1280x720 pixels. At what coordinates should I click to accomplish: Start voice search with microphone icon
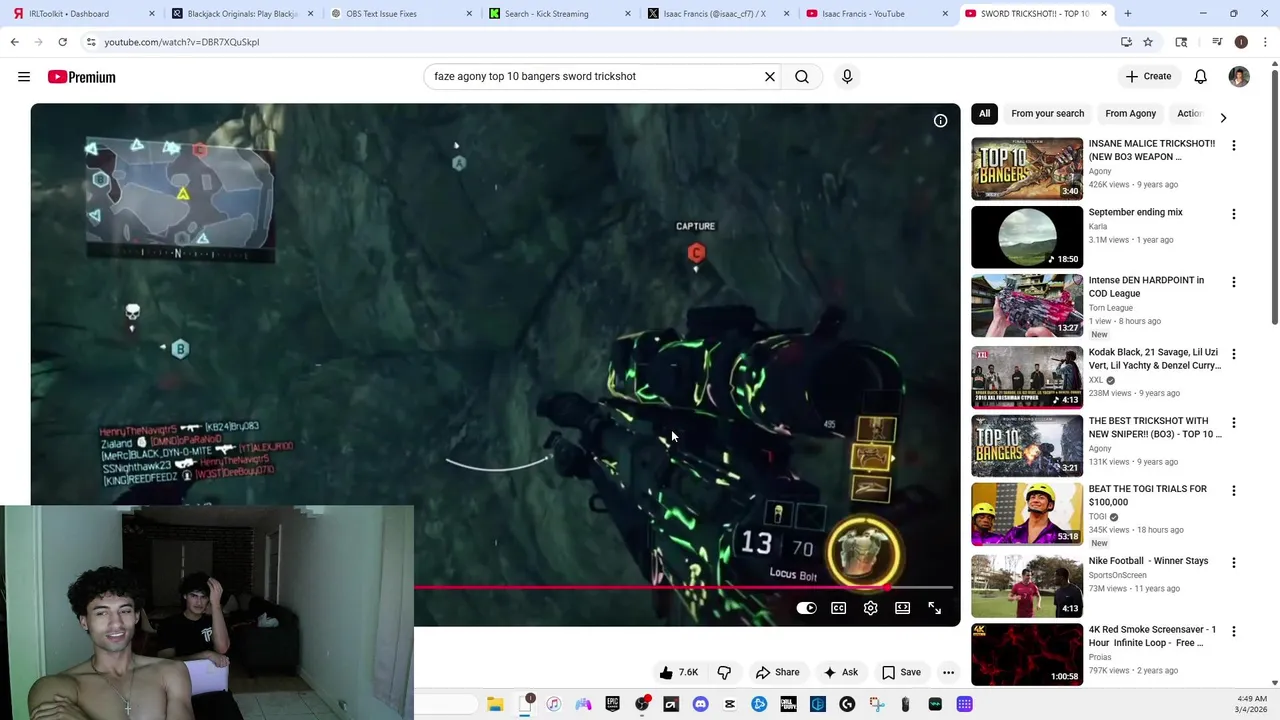pyautogui.click(x=847, y=76)
